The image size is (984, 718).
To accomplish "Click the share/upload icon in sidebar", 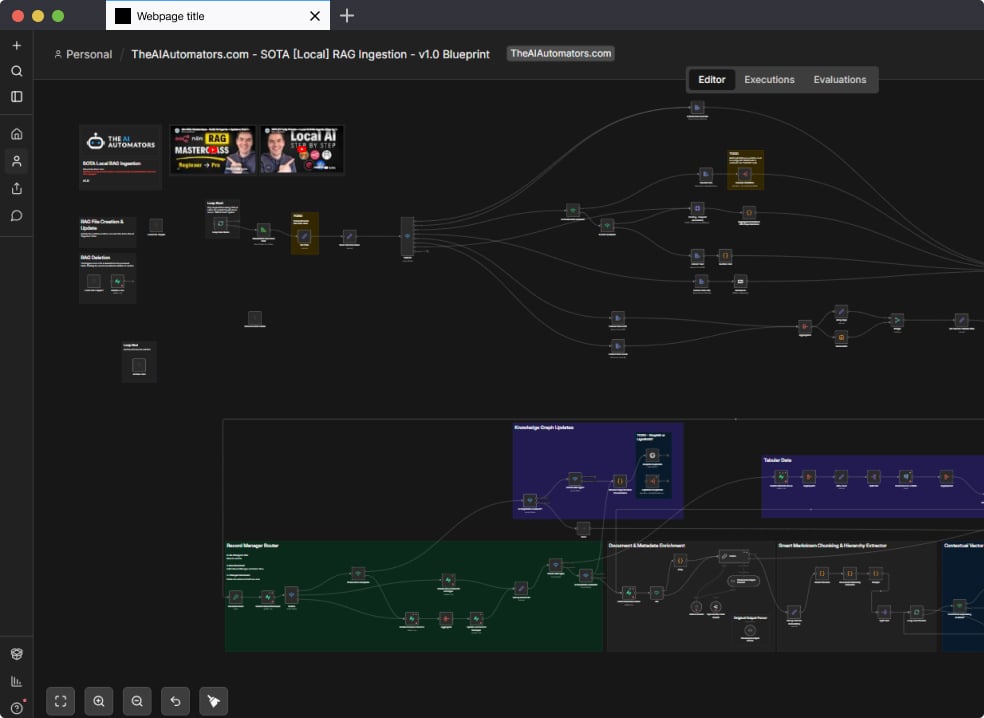I will [x=16, y=188].
